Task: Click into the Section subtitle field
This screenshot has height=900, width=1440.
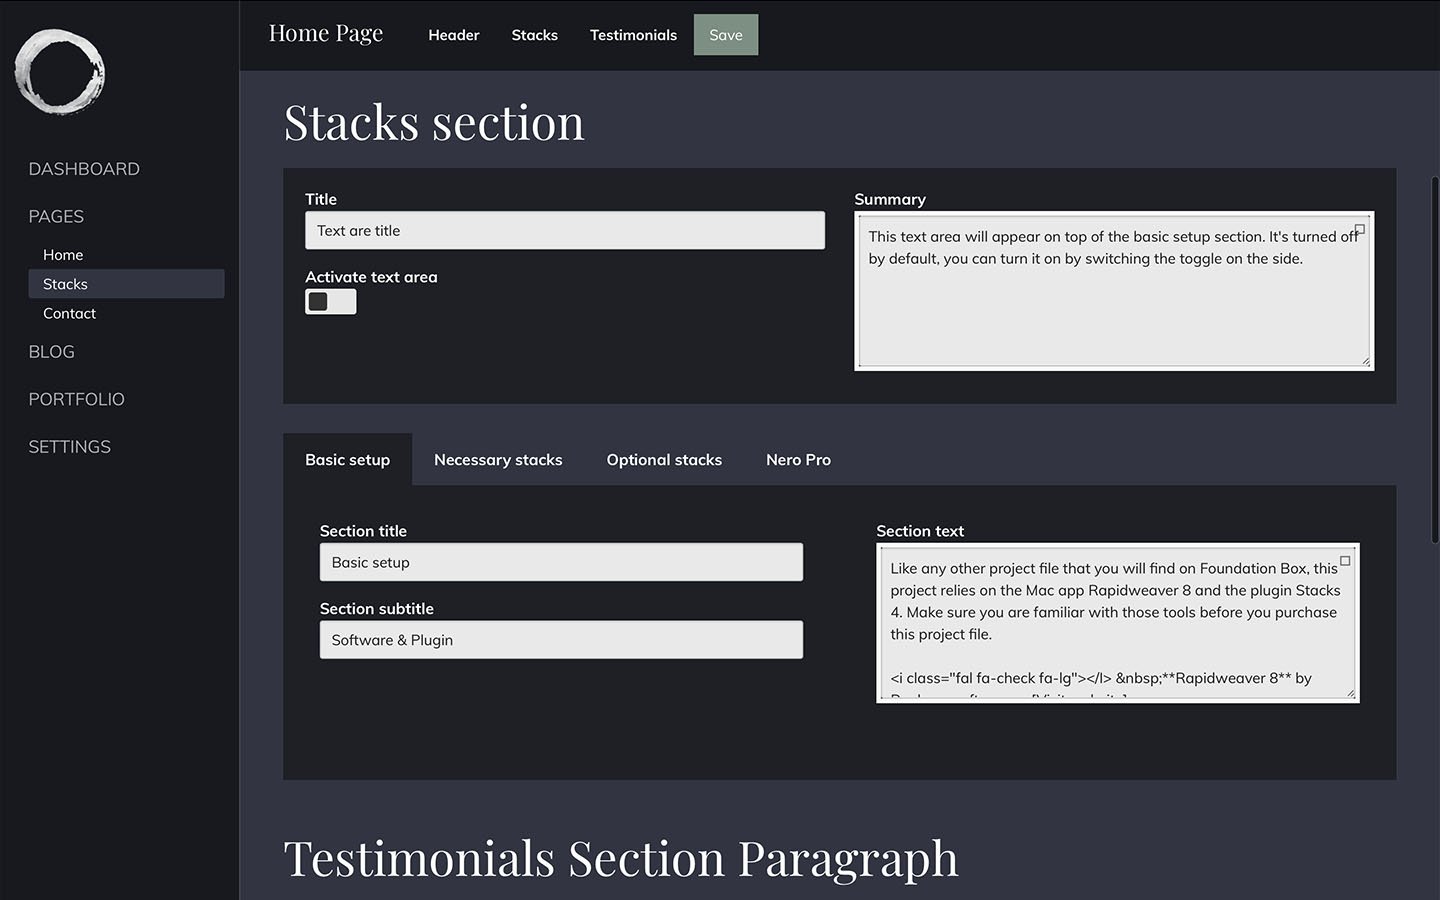Action: [x=561, y=640]
